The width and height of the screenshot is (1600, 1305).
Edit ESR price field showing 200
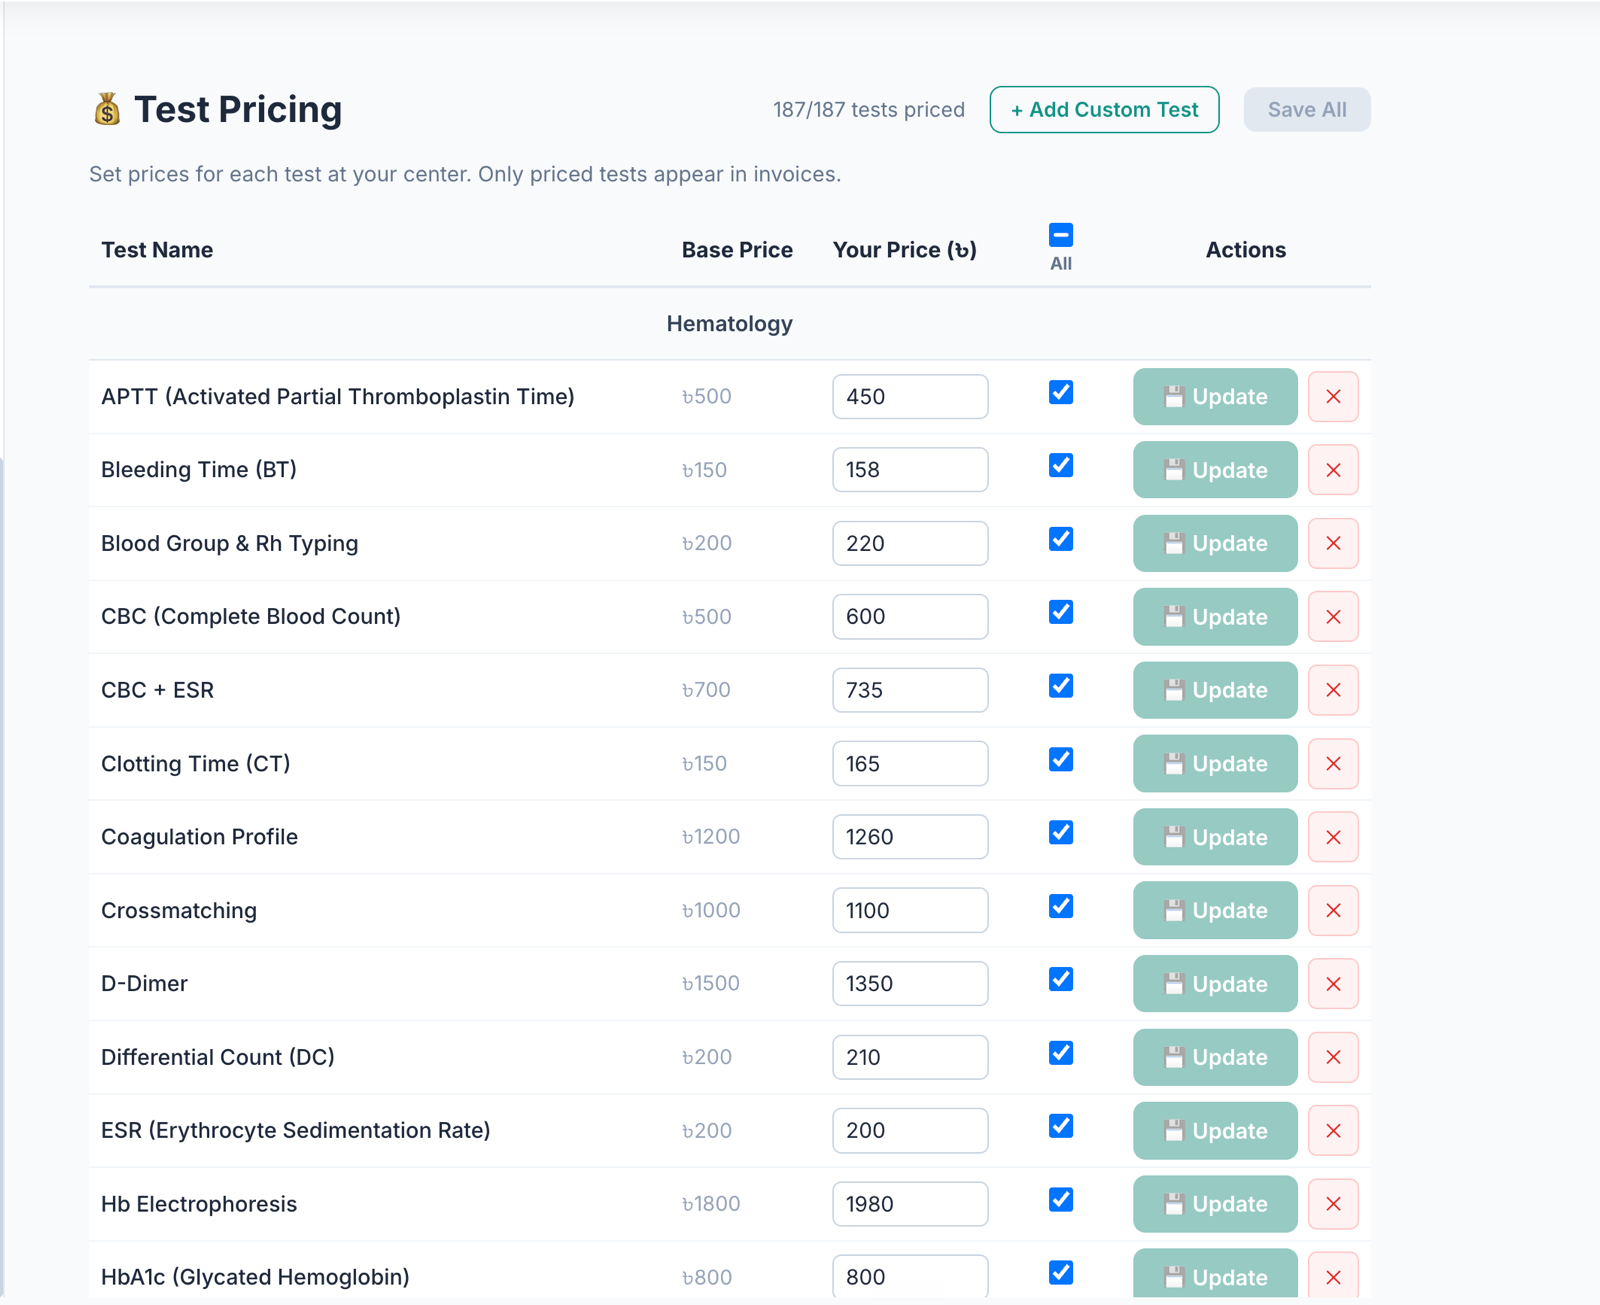910,1131
